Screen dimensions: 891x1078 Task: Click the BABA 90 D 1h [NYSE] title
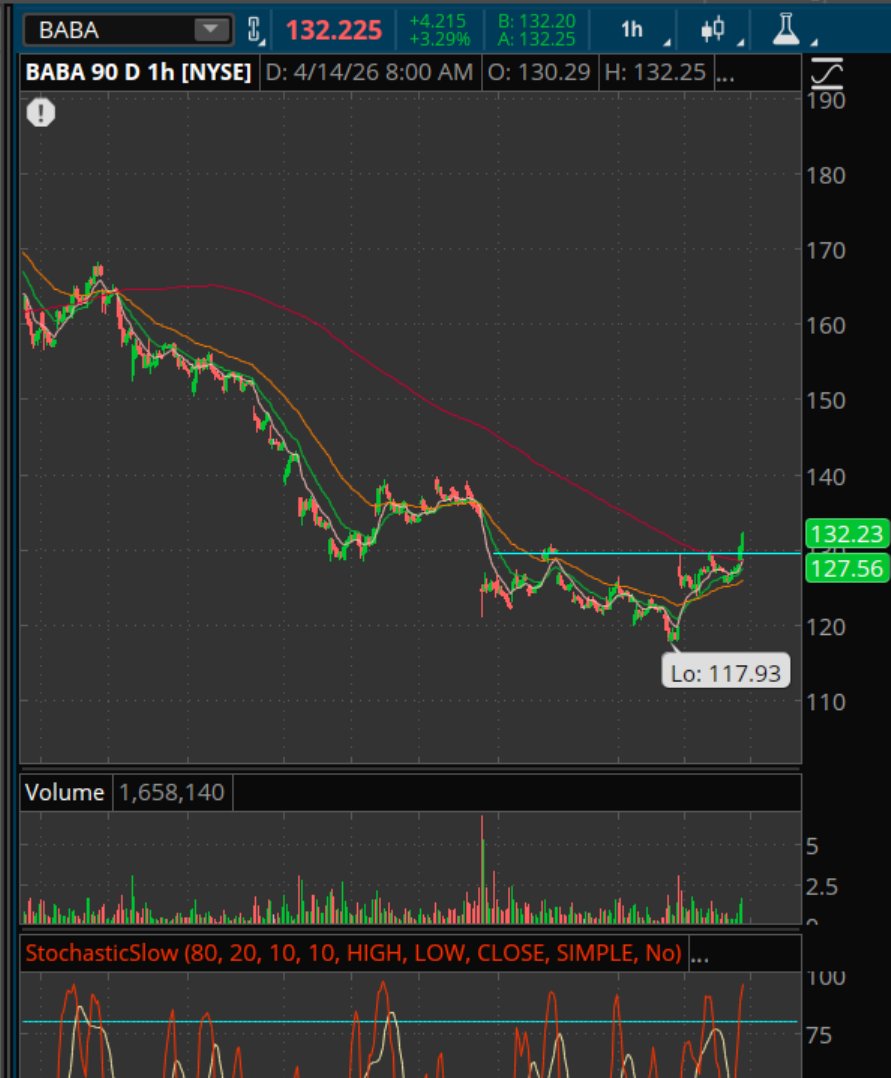point(138,72)
